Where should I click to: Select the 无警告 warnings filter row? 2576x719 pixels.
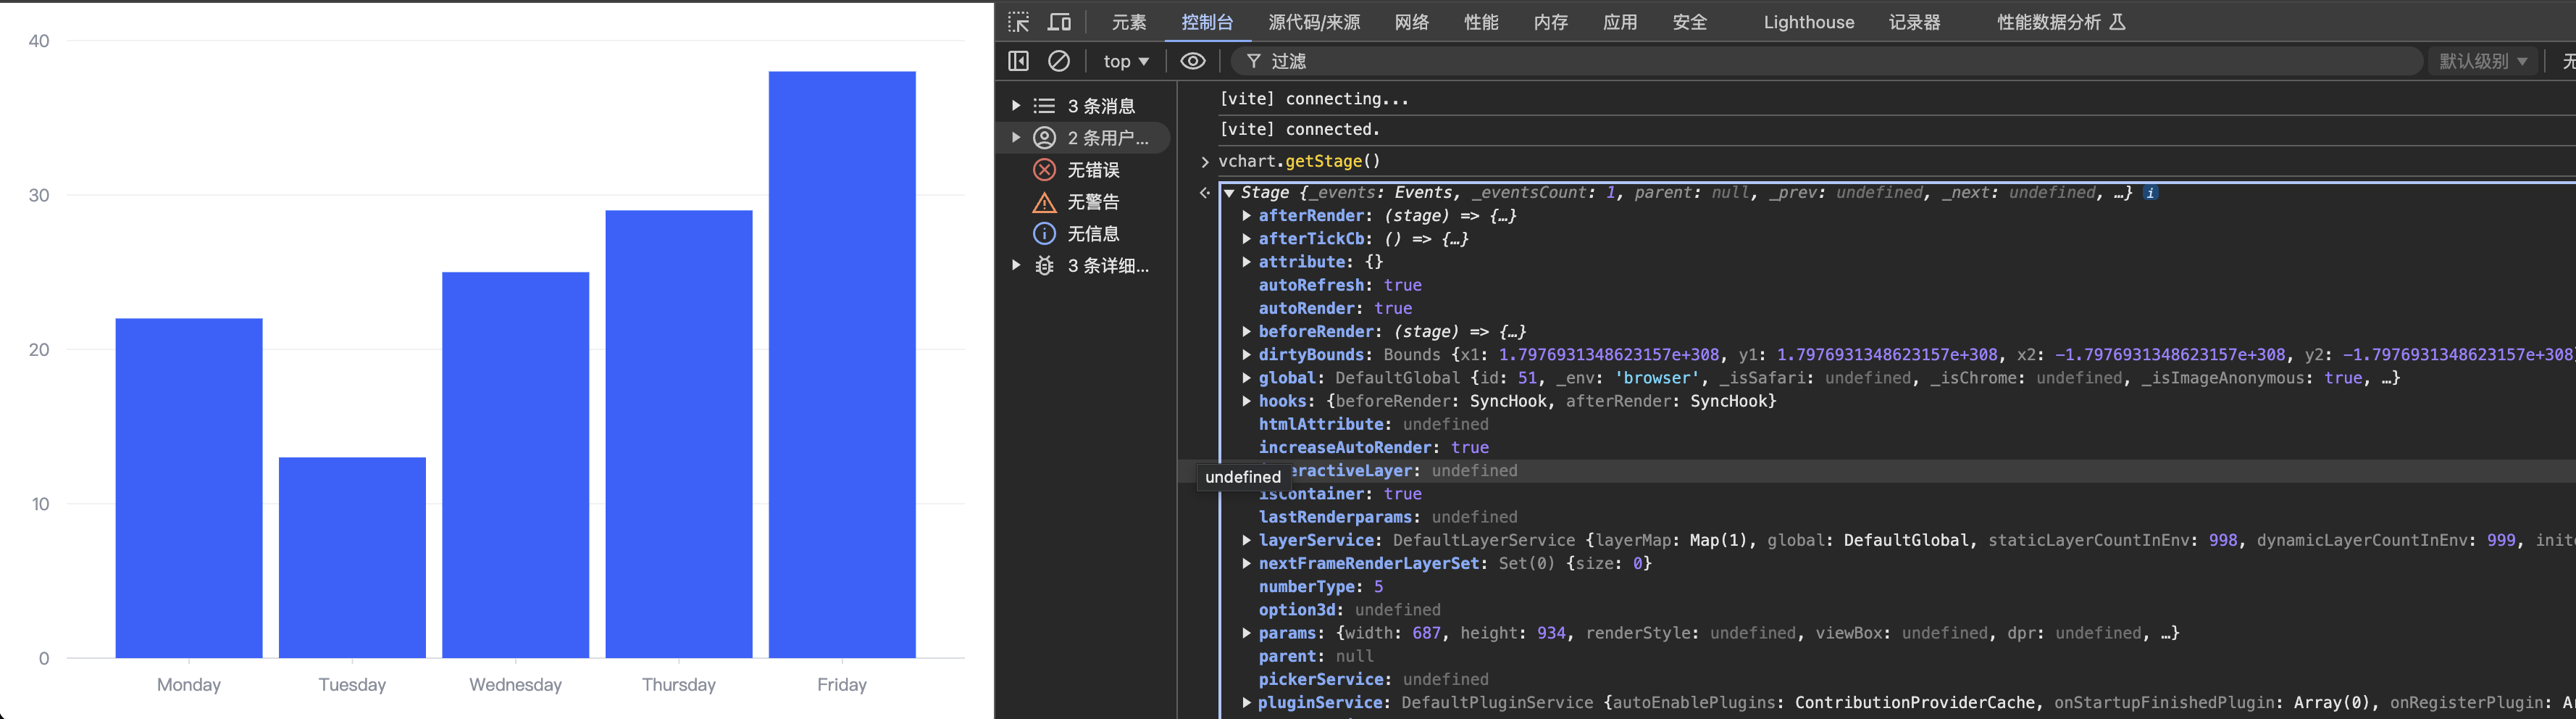click(1084, 201)
